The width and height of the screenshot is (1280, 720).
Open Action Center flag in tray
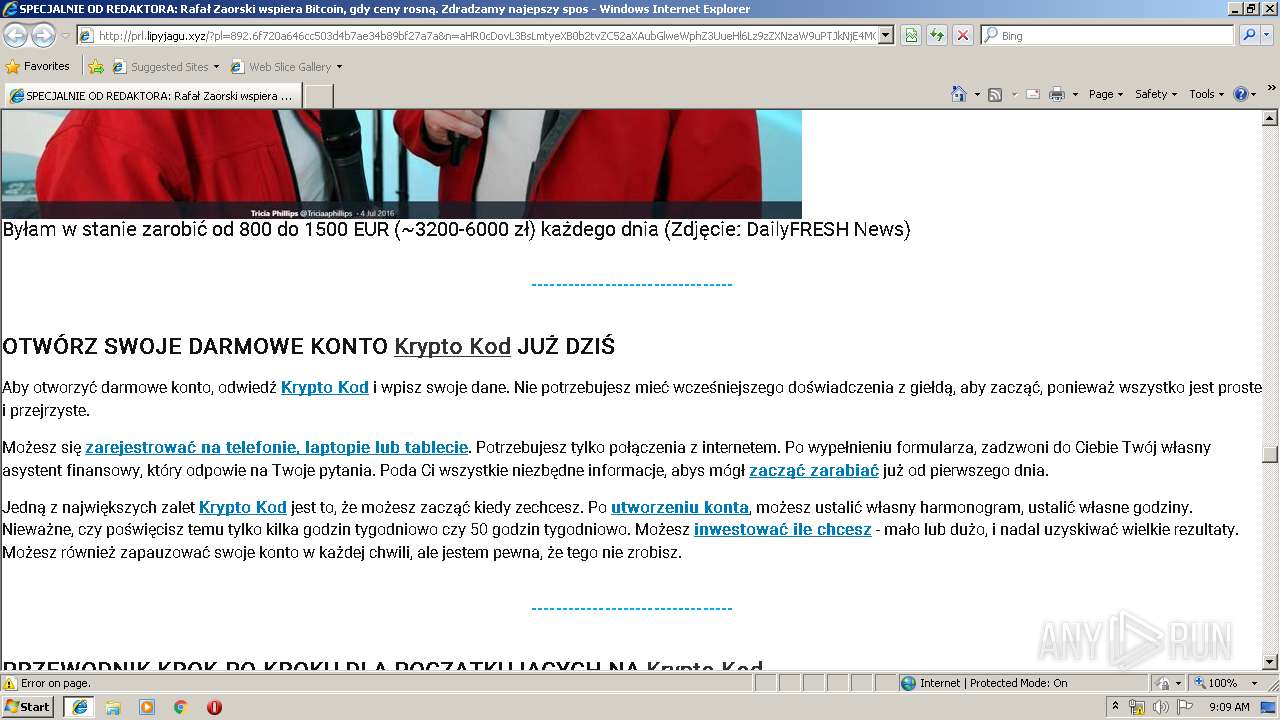click(1185, 707)
